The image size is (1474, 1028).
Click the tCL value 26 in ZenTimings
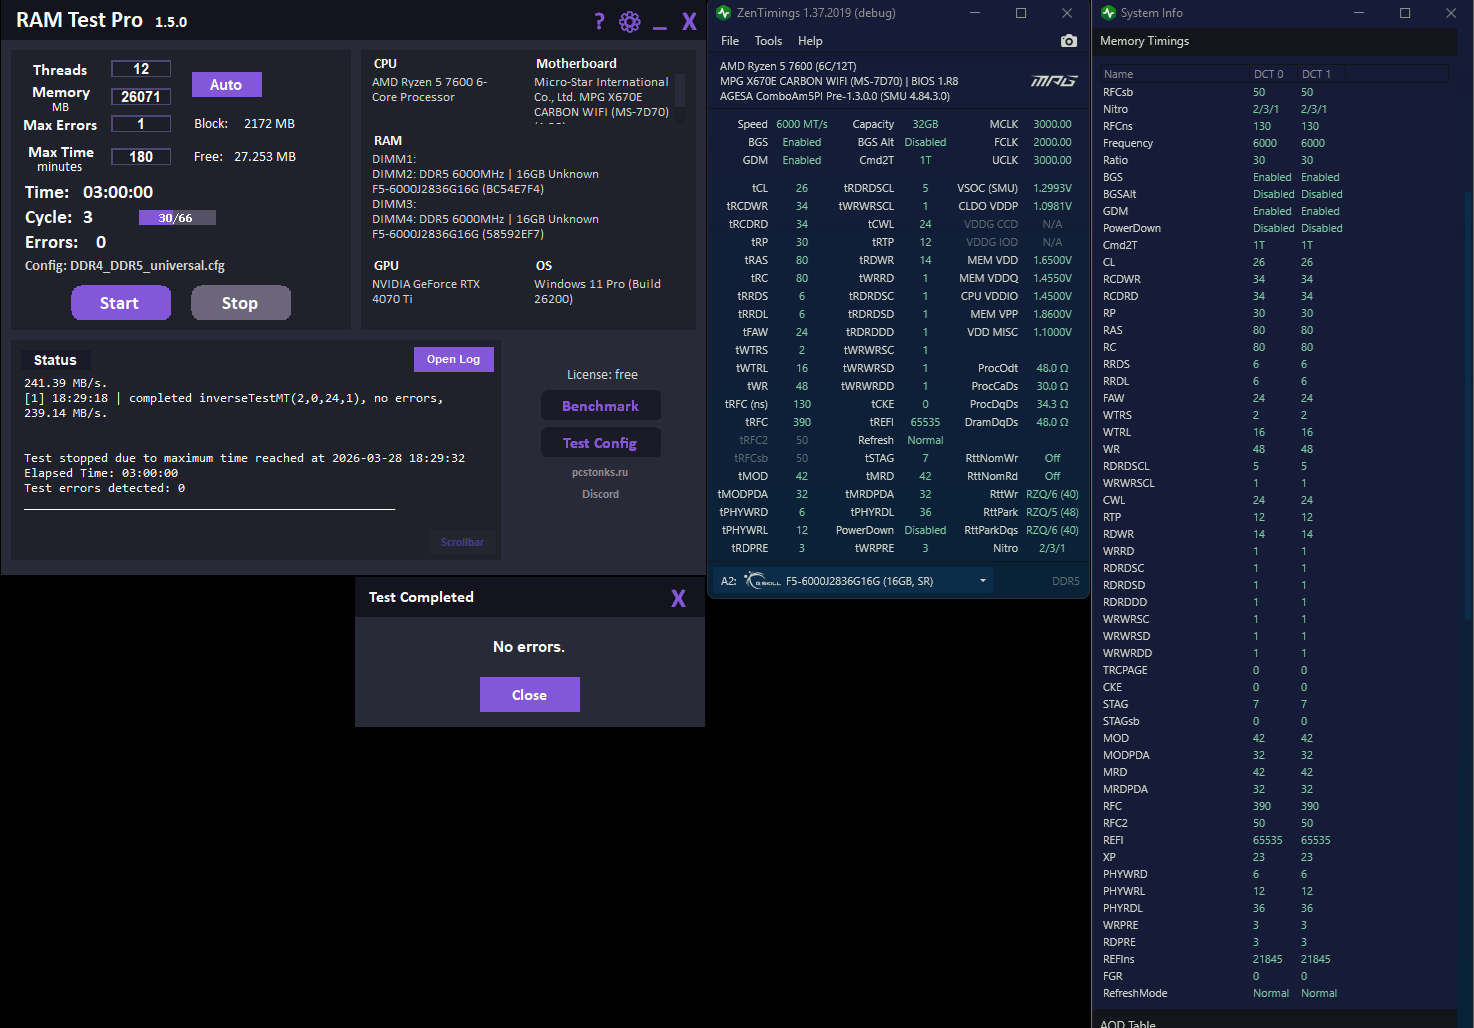(x=802, y=188)
